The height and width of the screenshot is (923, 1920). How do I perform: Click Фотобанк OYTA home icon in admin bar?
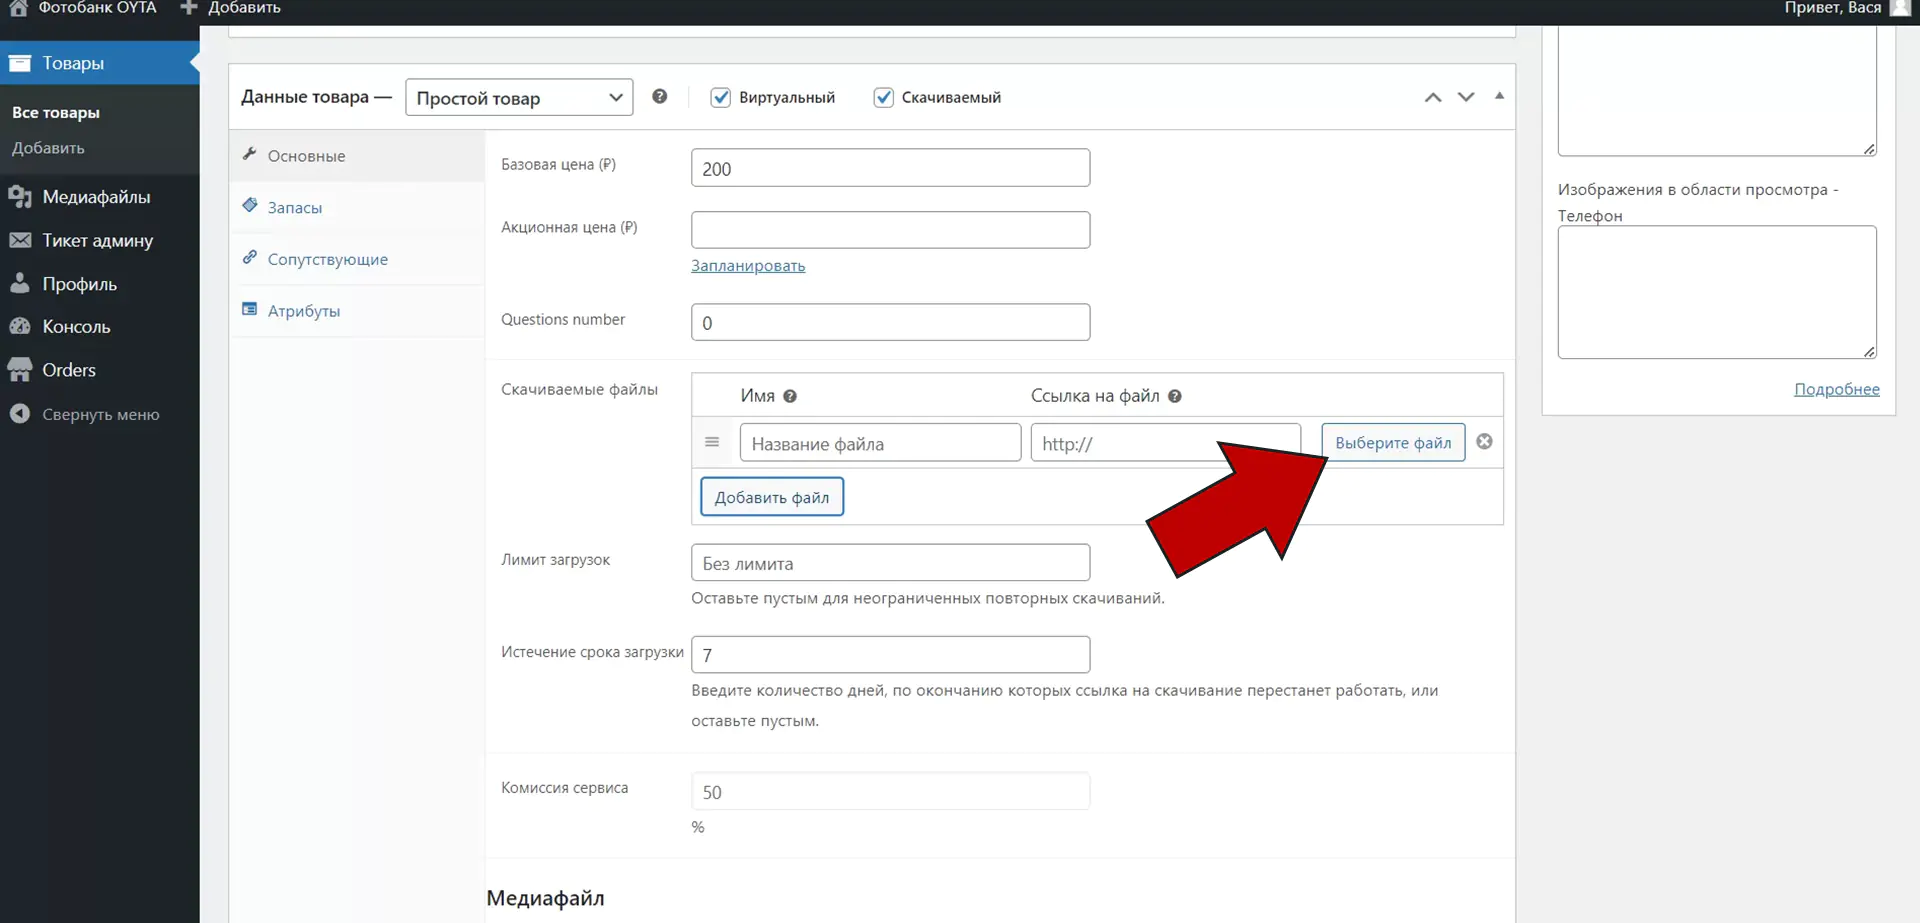(x=18, y=8)
